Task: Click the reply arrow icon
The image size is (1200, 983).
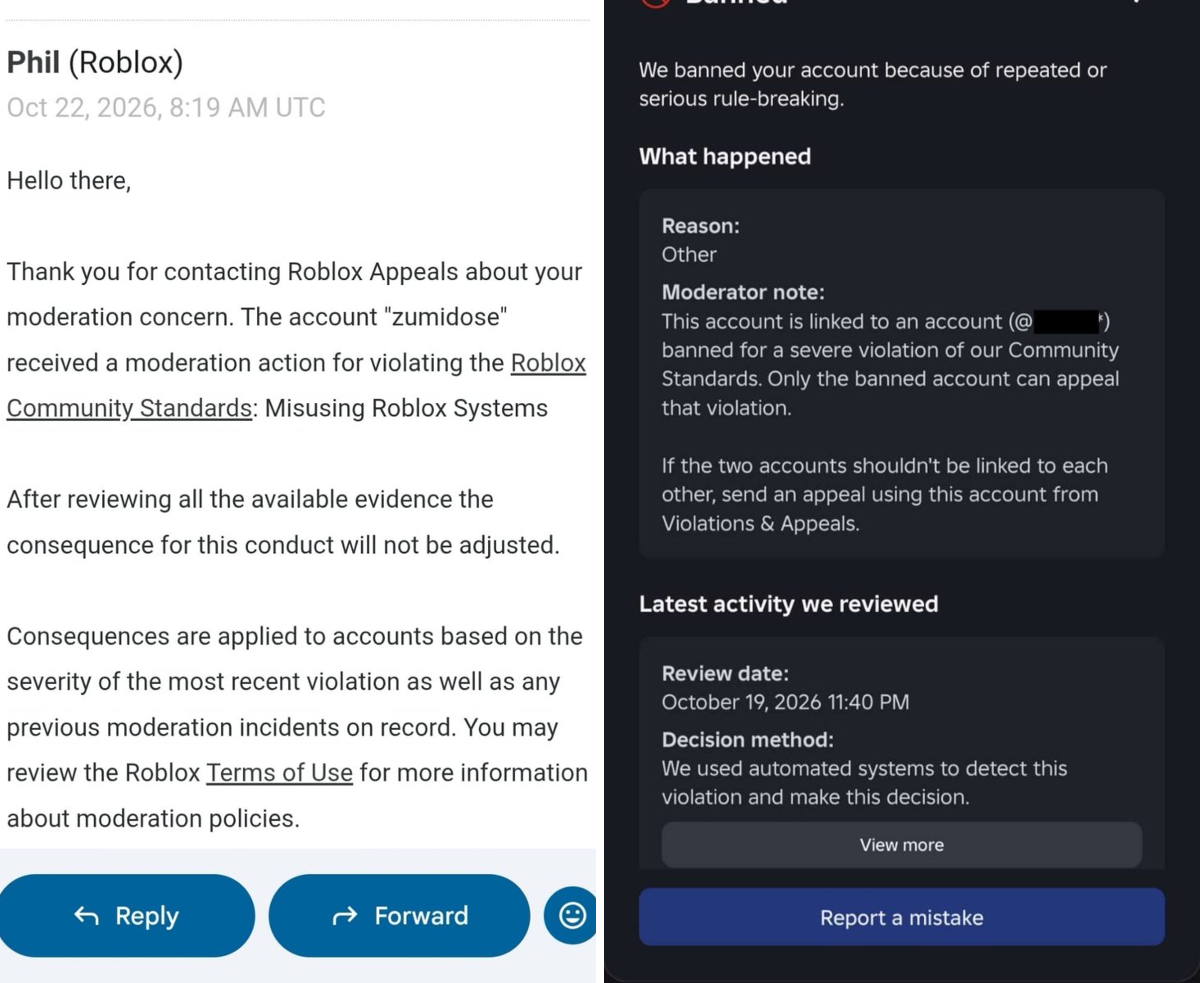Action: 87,916
